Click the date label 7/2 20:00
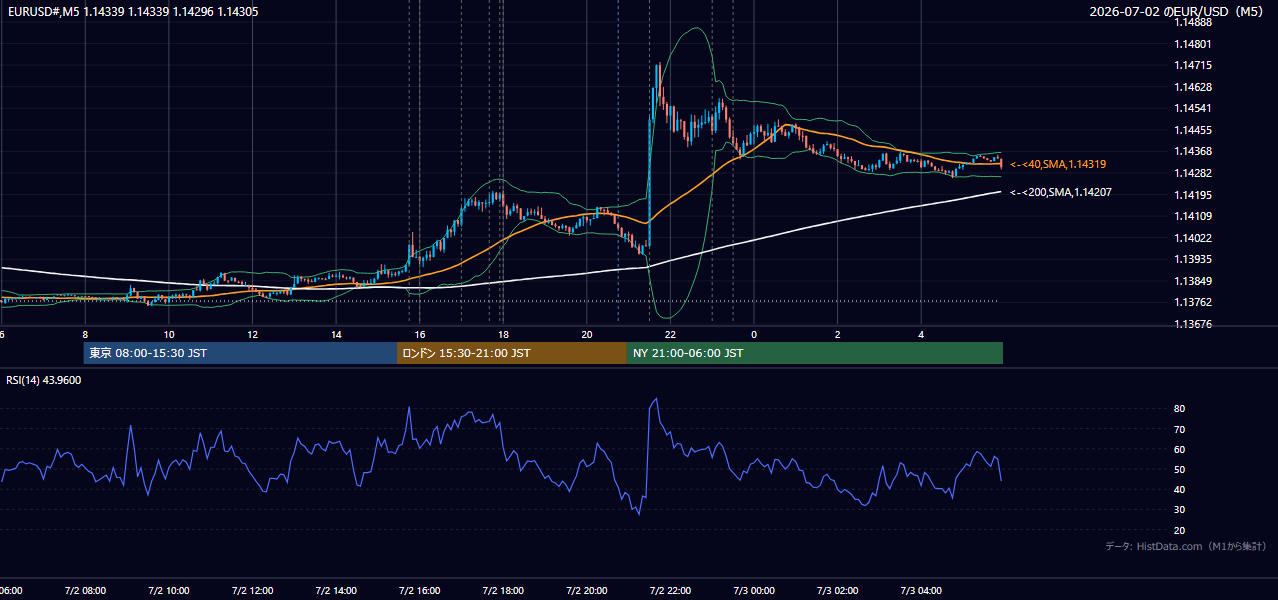 [x=587, y=591]
